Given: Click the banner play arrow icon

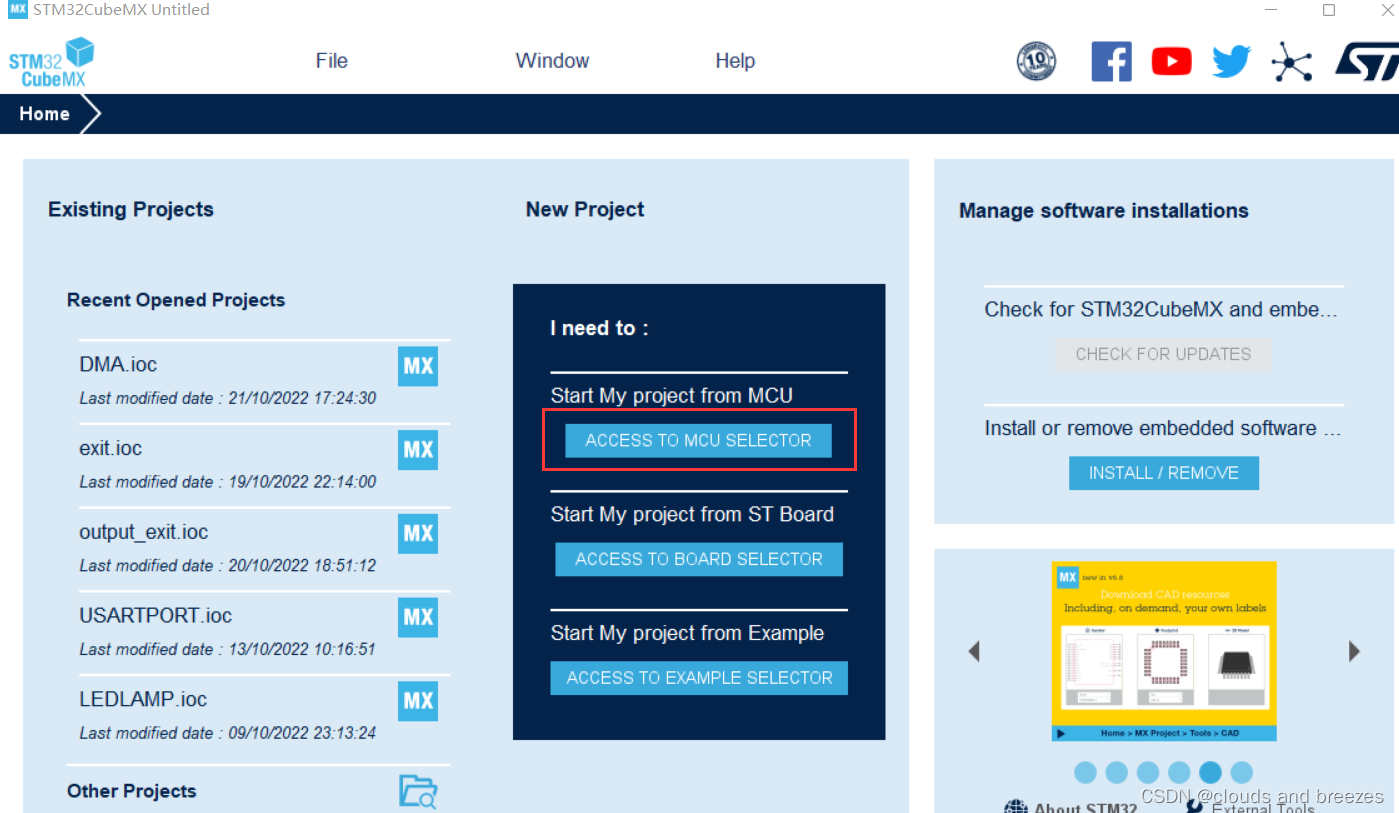Looking at the screenshot, I should 1060,733.
